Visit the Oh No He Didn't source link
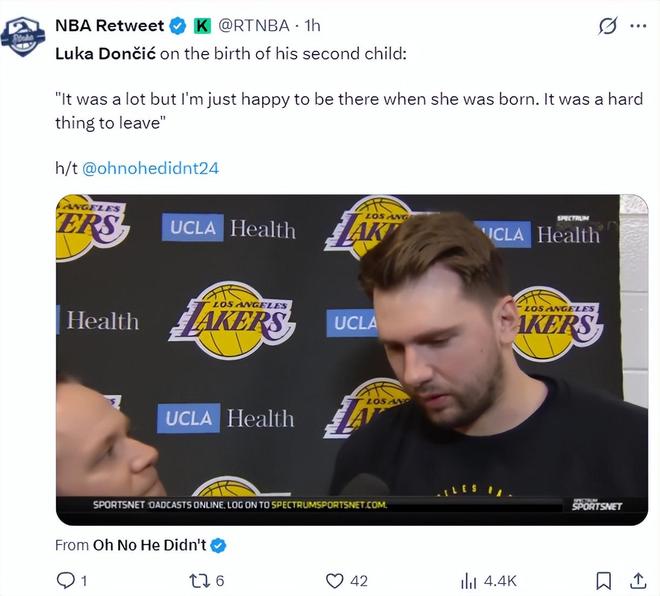 pyautogui.click(x=148, y=545)
